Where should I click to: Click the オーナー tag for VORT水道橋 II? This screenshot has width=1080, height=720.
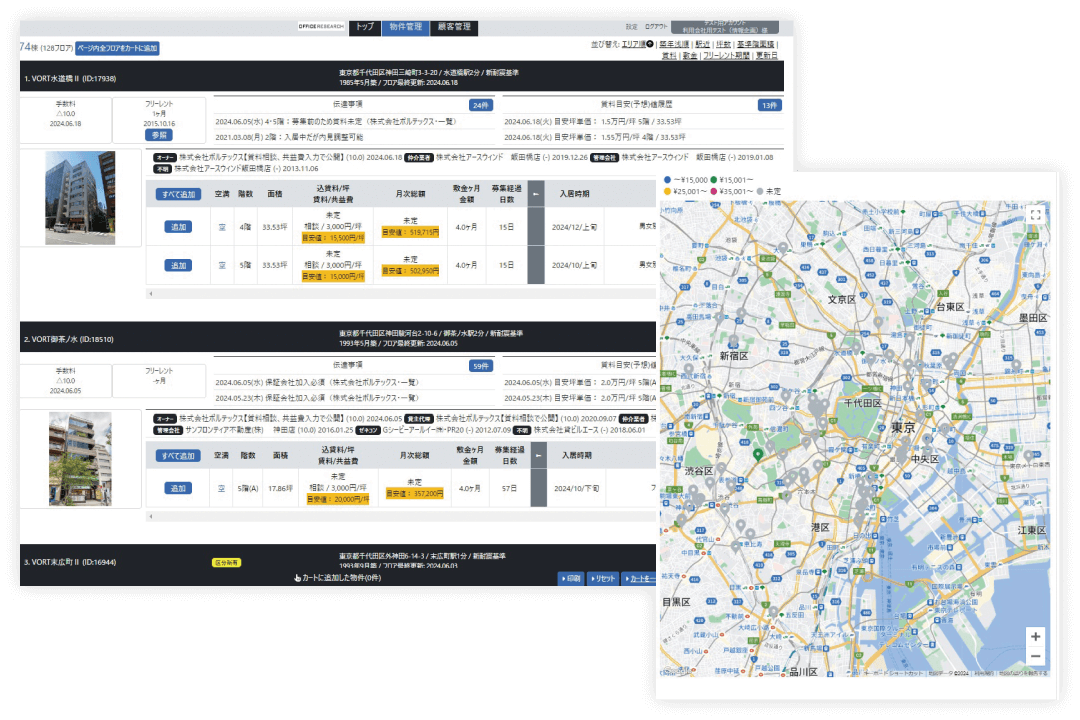[x=165, y=158]
